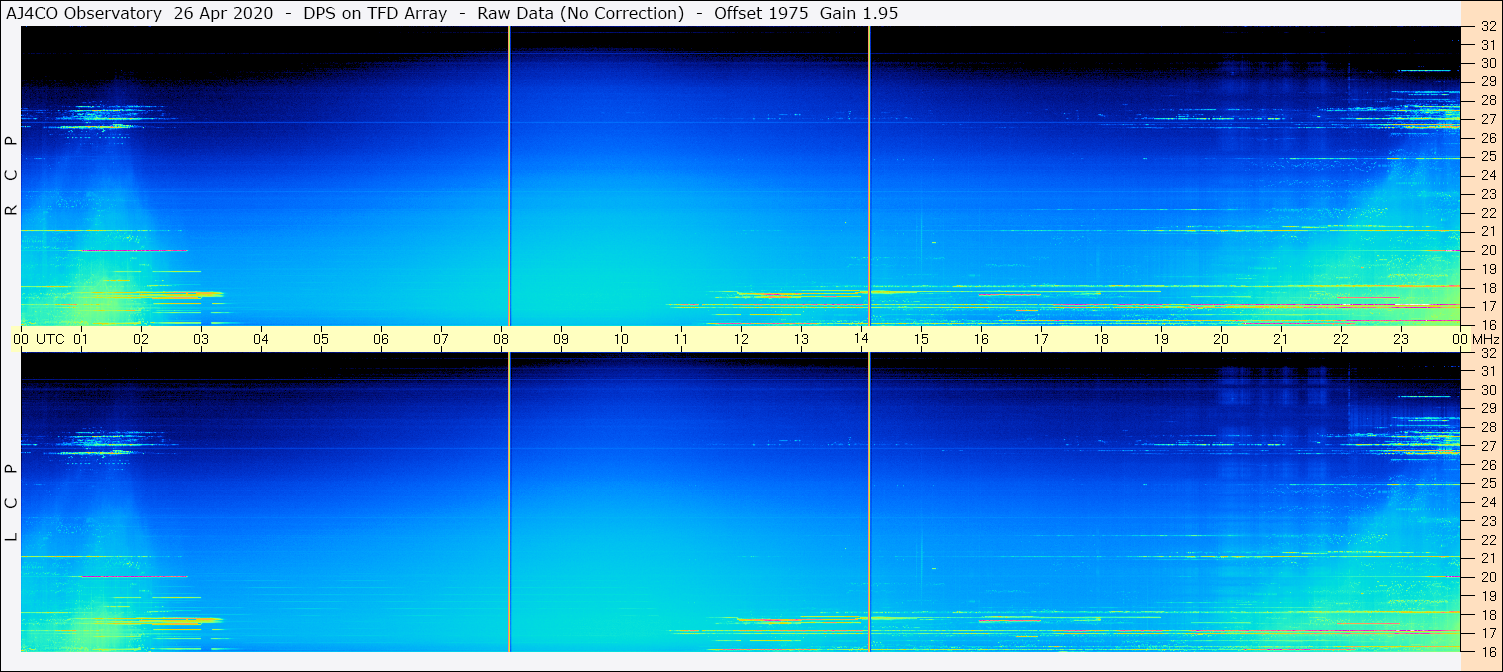Click "17" MHz tick on LCP frequency scale

(1487, 633)
